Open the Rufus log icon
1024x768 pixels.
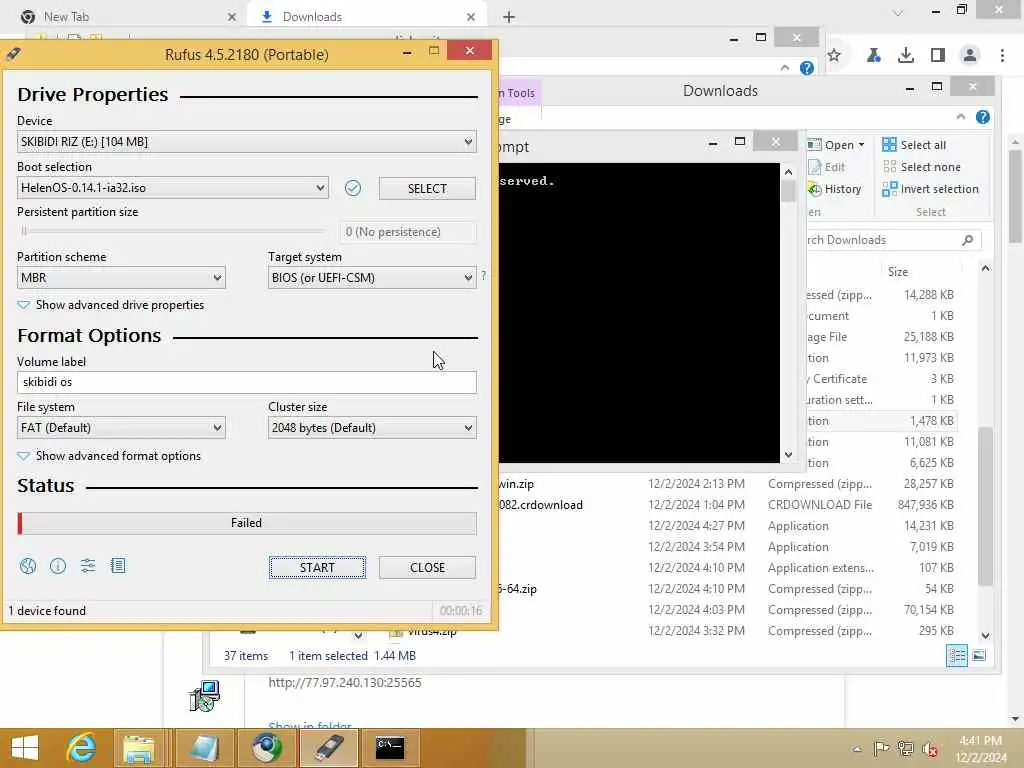(x=118, y=566)
